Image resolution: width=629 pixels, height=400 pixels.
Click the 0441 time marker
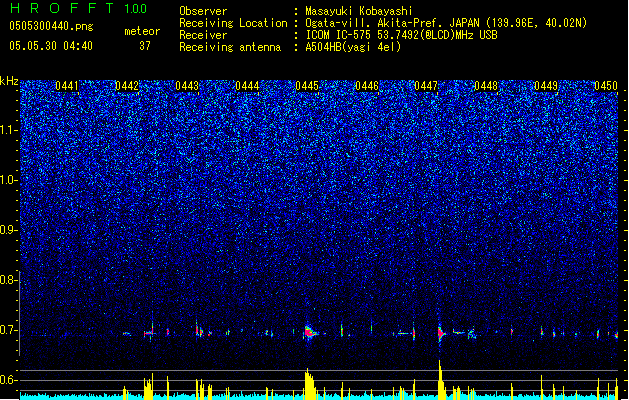pos(67,86)
